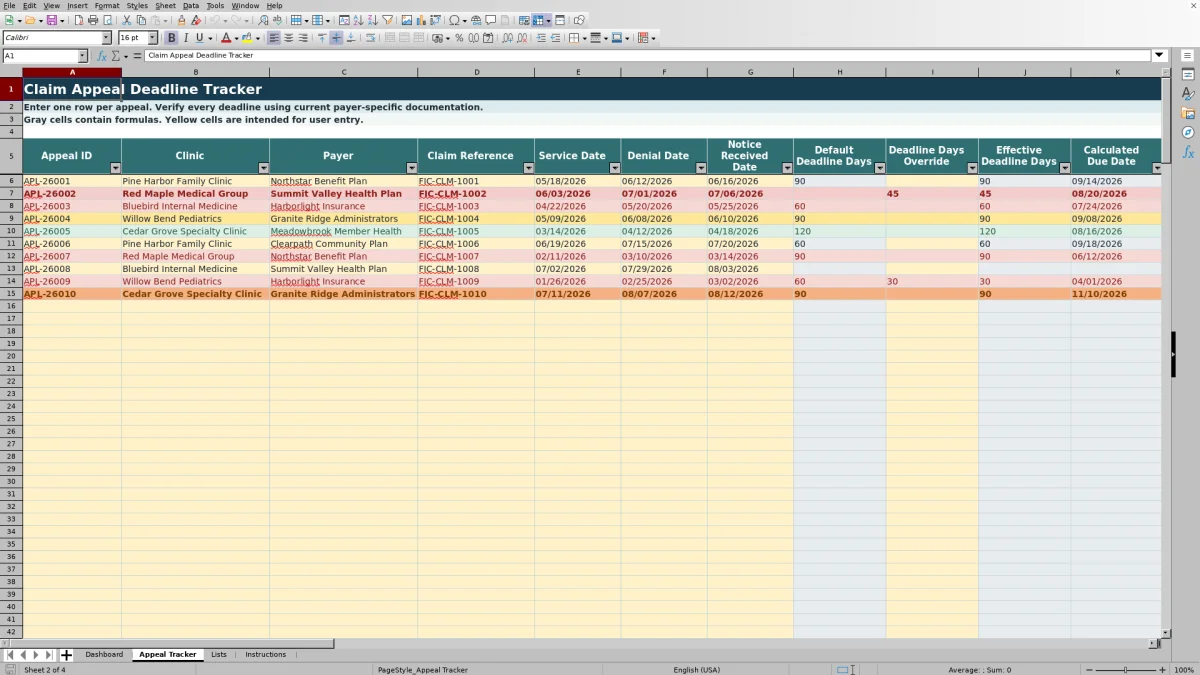Click the Copy icon
The image size is (1200, 675).
(x=141, y=20)
